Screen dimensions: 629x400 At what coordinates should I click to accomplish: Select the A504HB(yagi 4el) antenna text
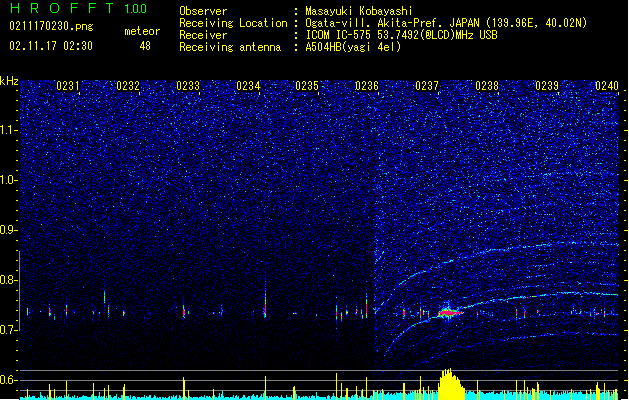coord(353,47)
